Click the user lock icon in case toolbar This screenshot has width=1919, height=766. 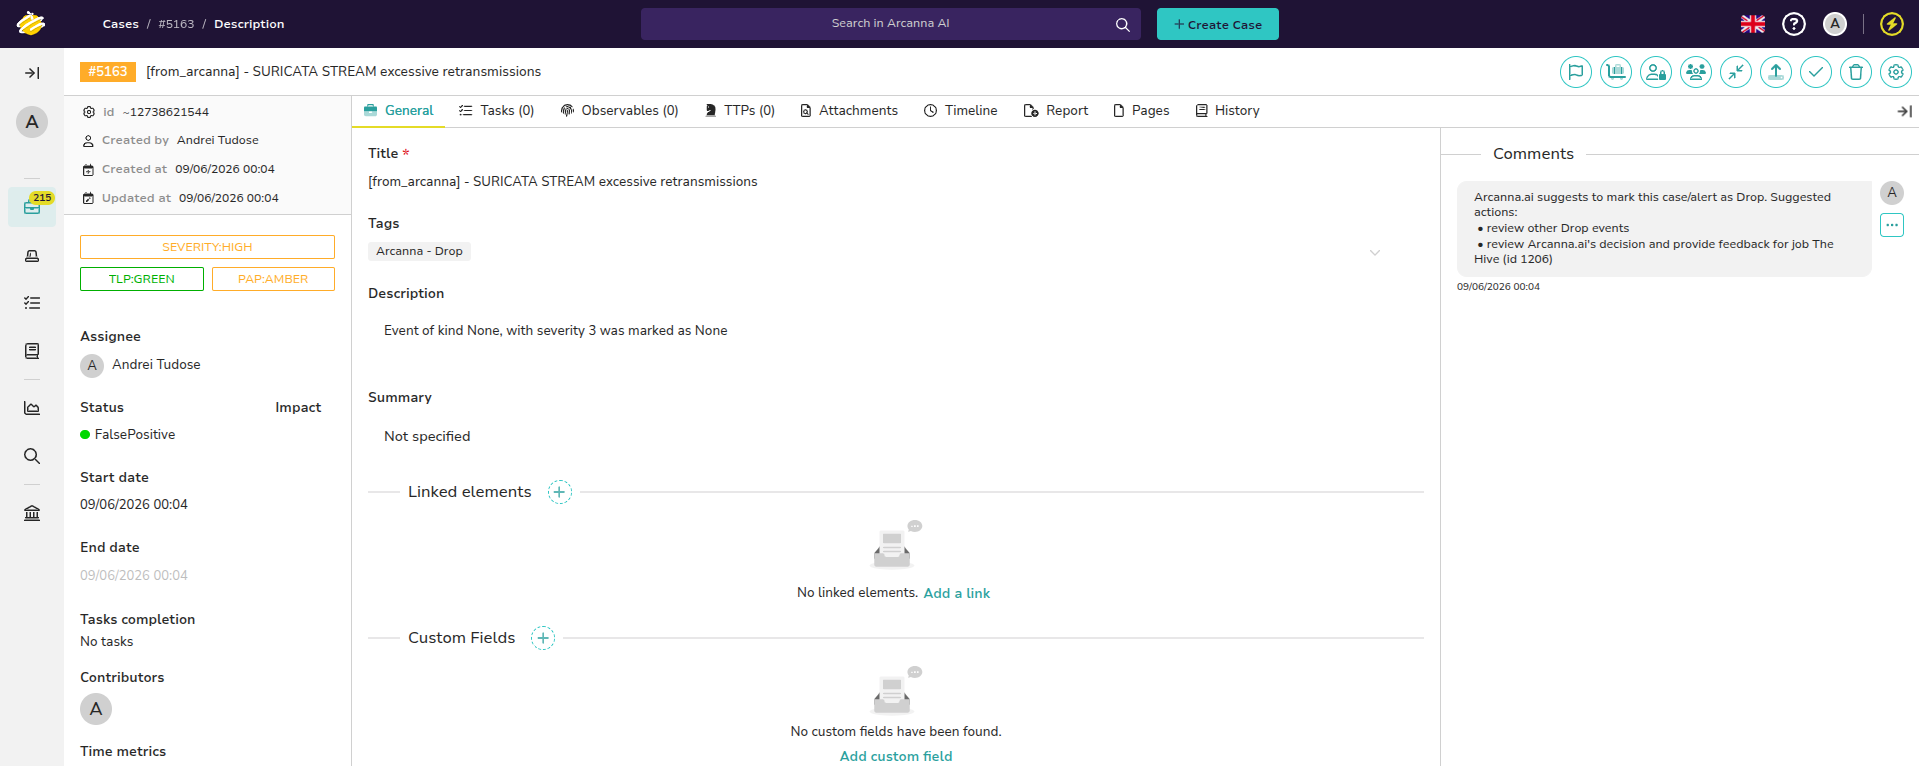pyautogui.click(x=1656, y=72)
